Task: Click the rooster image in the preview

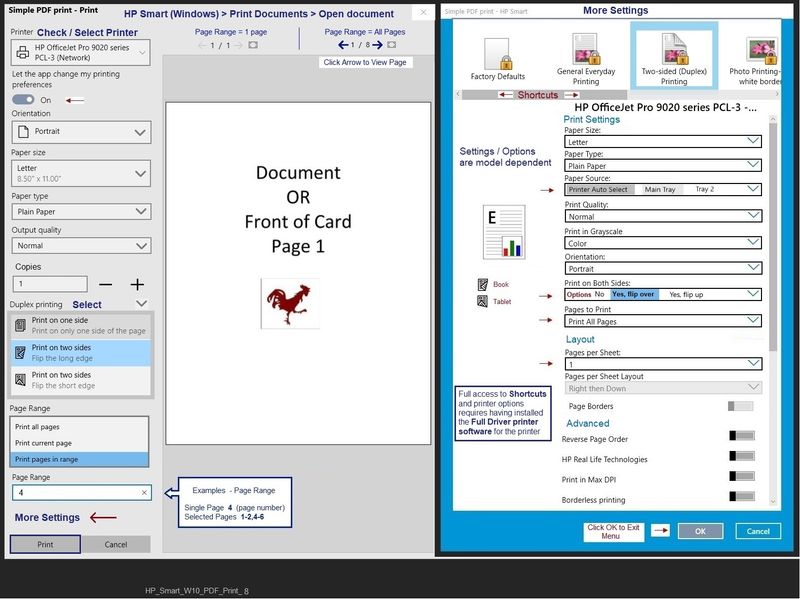Action: pos(290,304)
